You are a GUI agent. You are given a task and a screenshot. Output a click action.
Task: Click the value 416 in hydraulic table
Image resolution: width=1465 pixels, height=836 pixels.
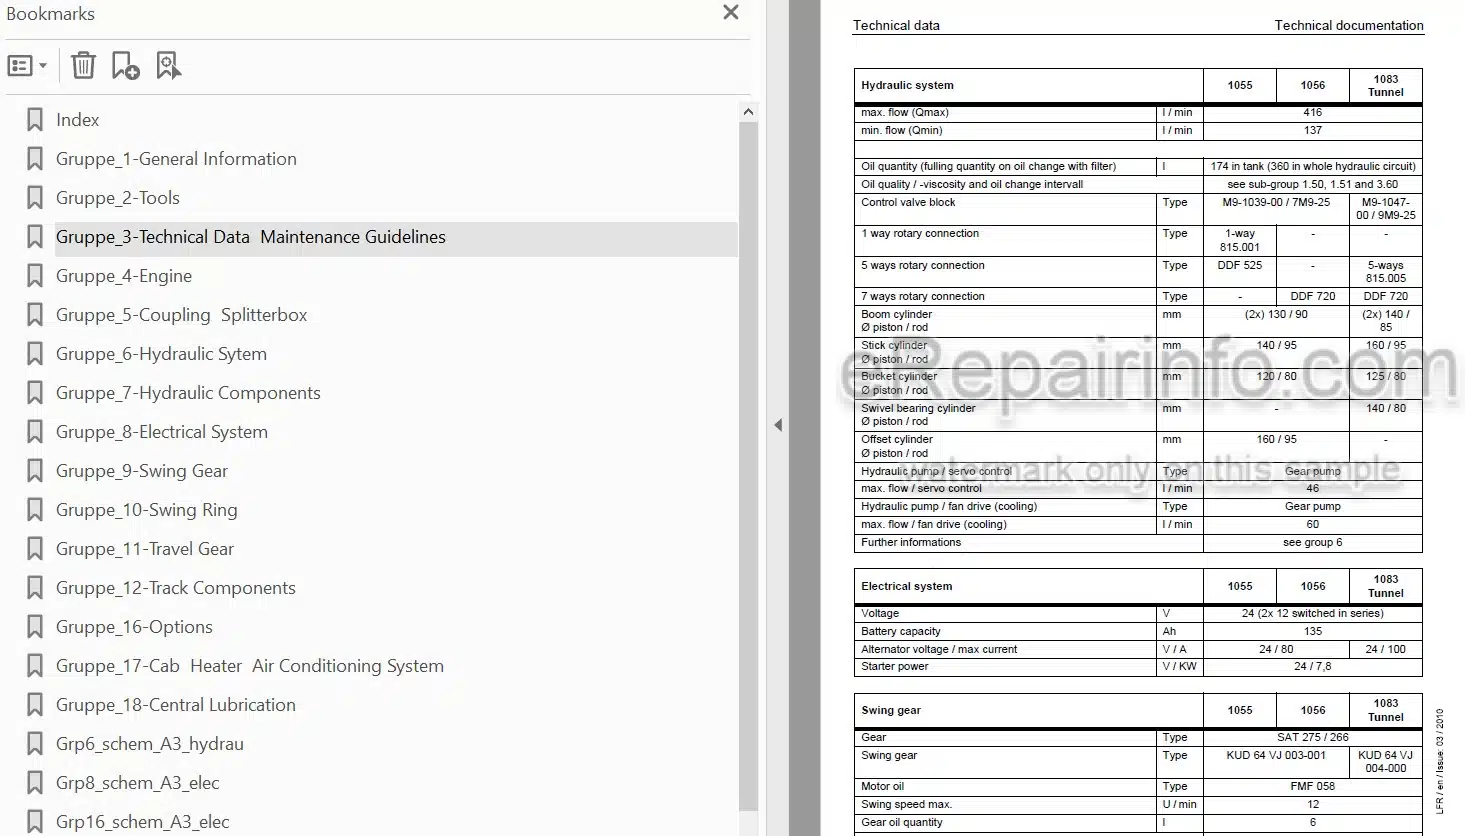pyautogui.click(x=1313, y=113)
